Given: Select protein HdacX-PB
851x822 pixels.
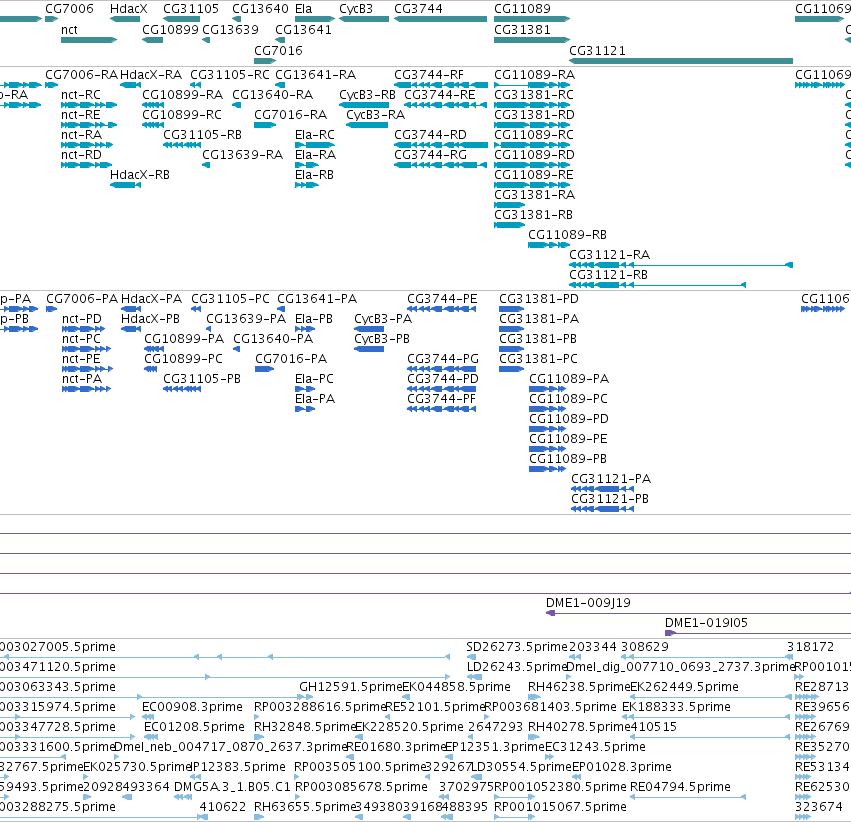Looking at the screenshot, I should tap(131, 329).
